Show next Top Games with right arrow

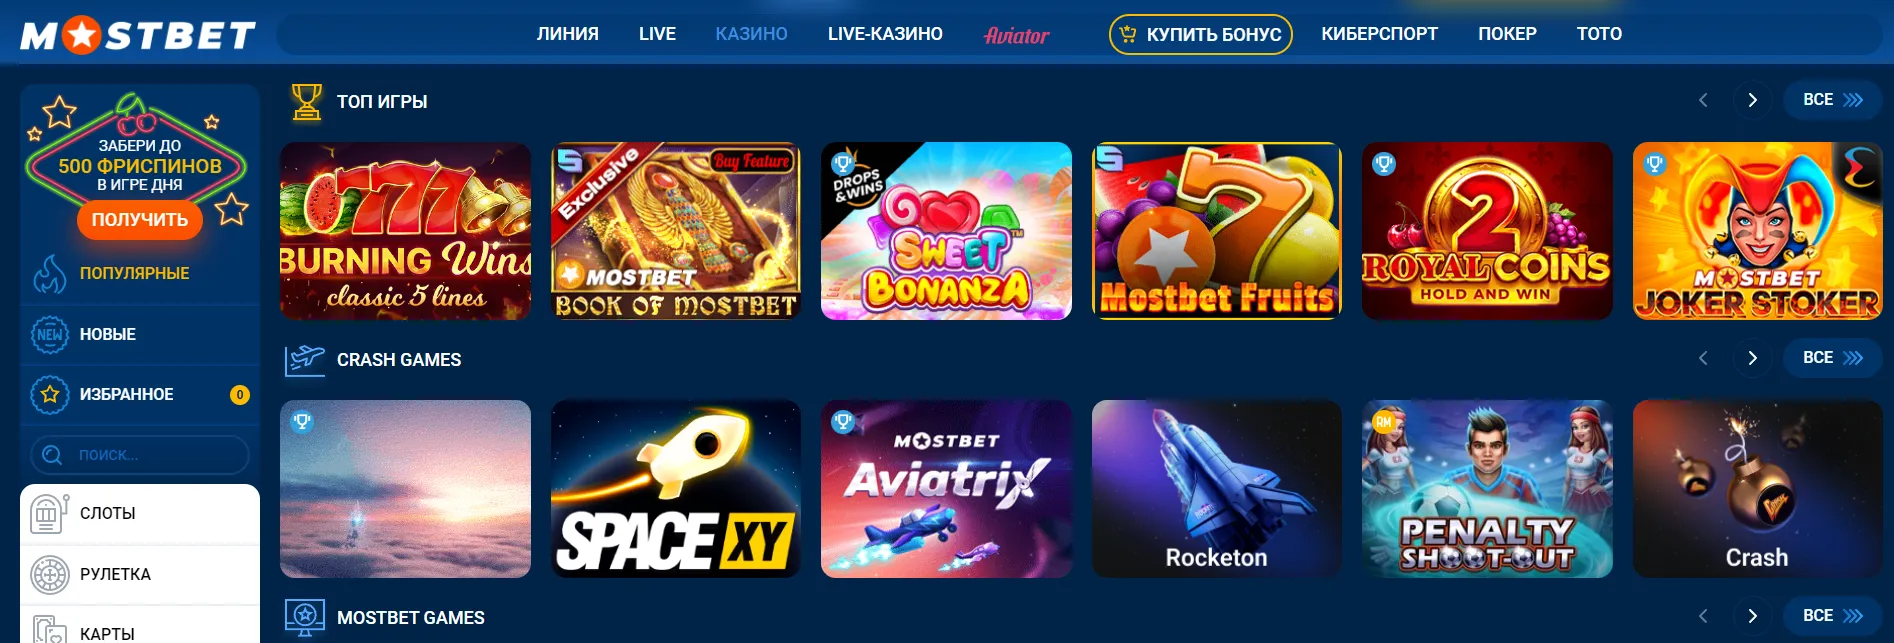pyautogui.click(x=1752, y=100)
